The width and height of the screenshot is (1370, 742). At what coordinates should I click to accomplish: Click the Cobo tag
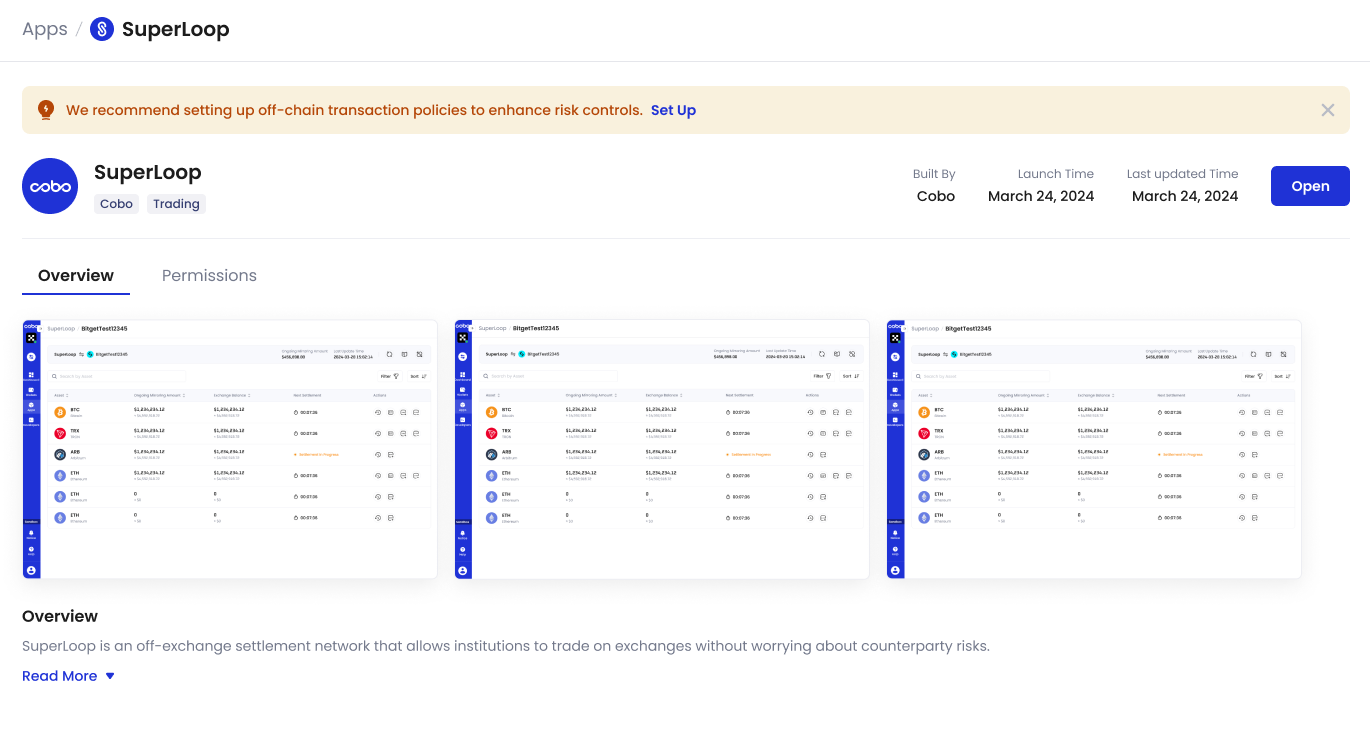(x=116, y=204)
